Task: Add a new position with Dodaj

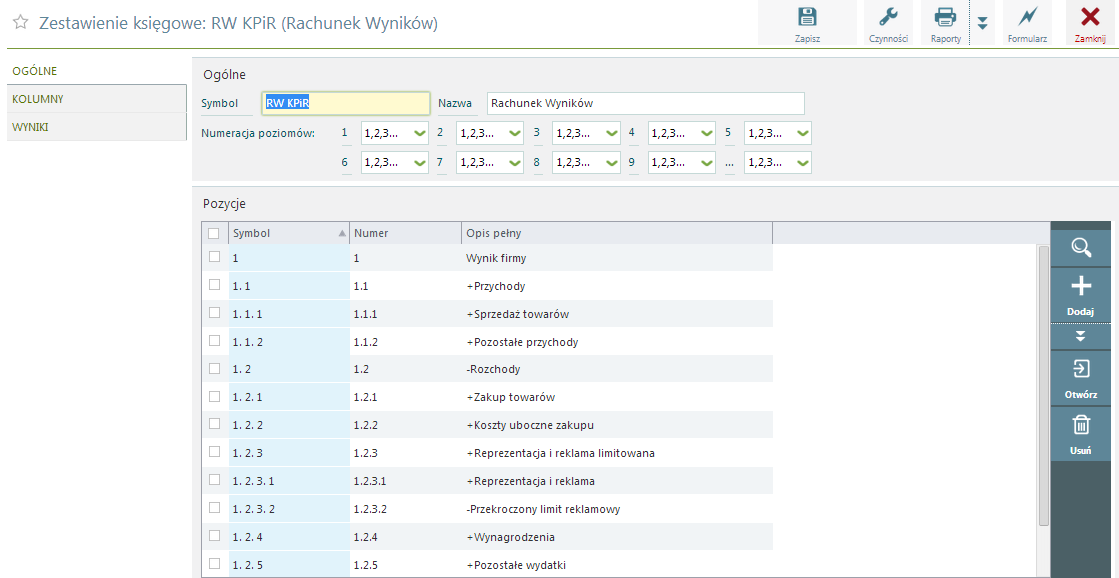Action: [x=1081, y=295]
